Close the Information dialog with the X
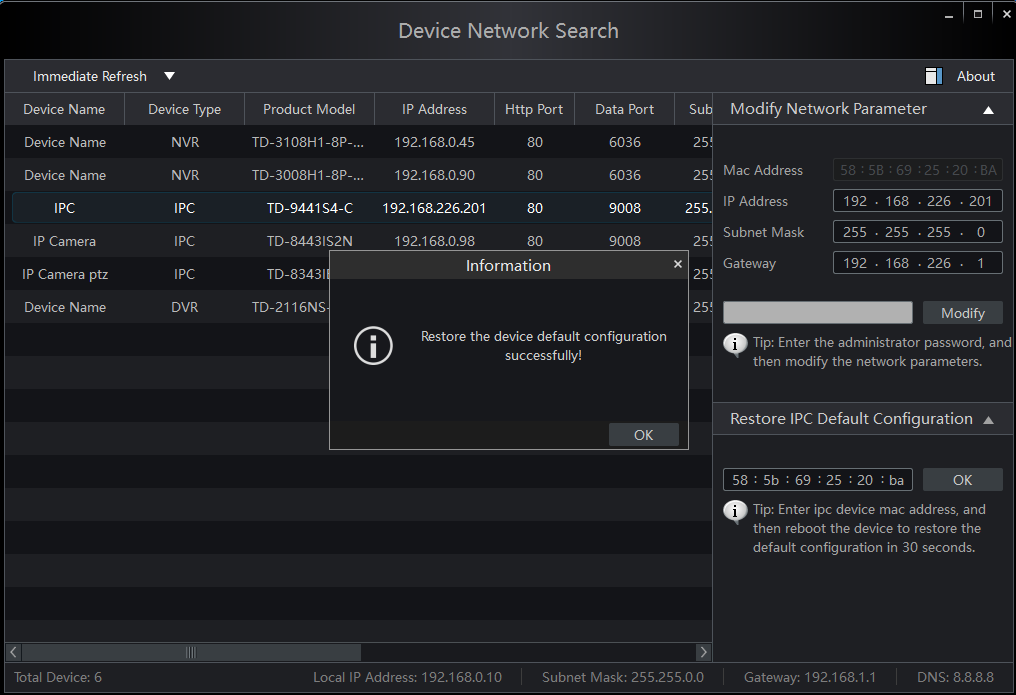 pos(678,264)
